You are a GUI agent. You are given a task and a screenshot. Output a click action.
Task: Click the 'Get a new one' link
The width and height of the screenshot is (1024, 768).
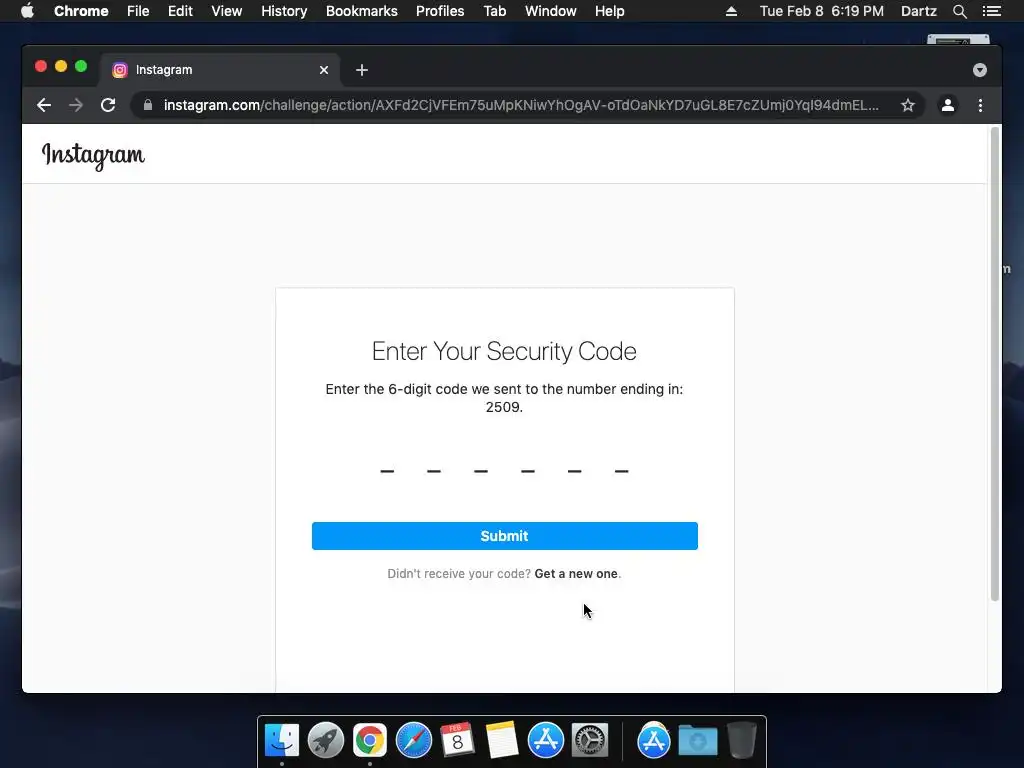(x=576, y=573)
